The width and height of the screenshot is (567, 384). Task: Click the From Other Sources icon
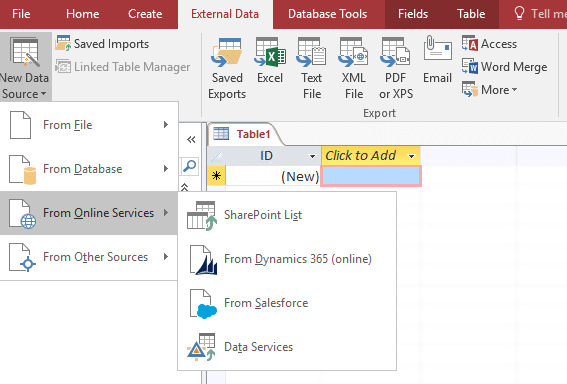point(23,257)
